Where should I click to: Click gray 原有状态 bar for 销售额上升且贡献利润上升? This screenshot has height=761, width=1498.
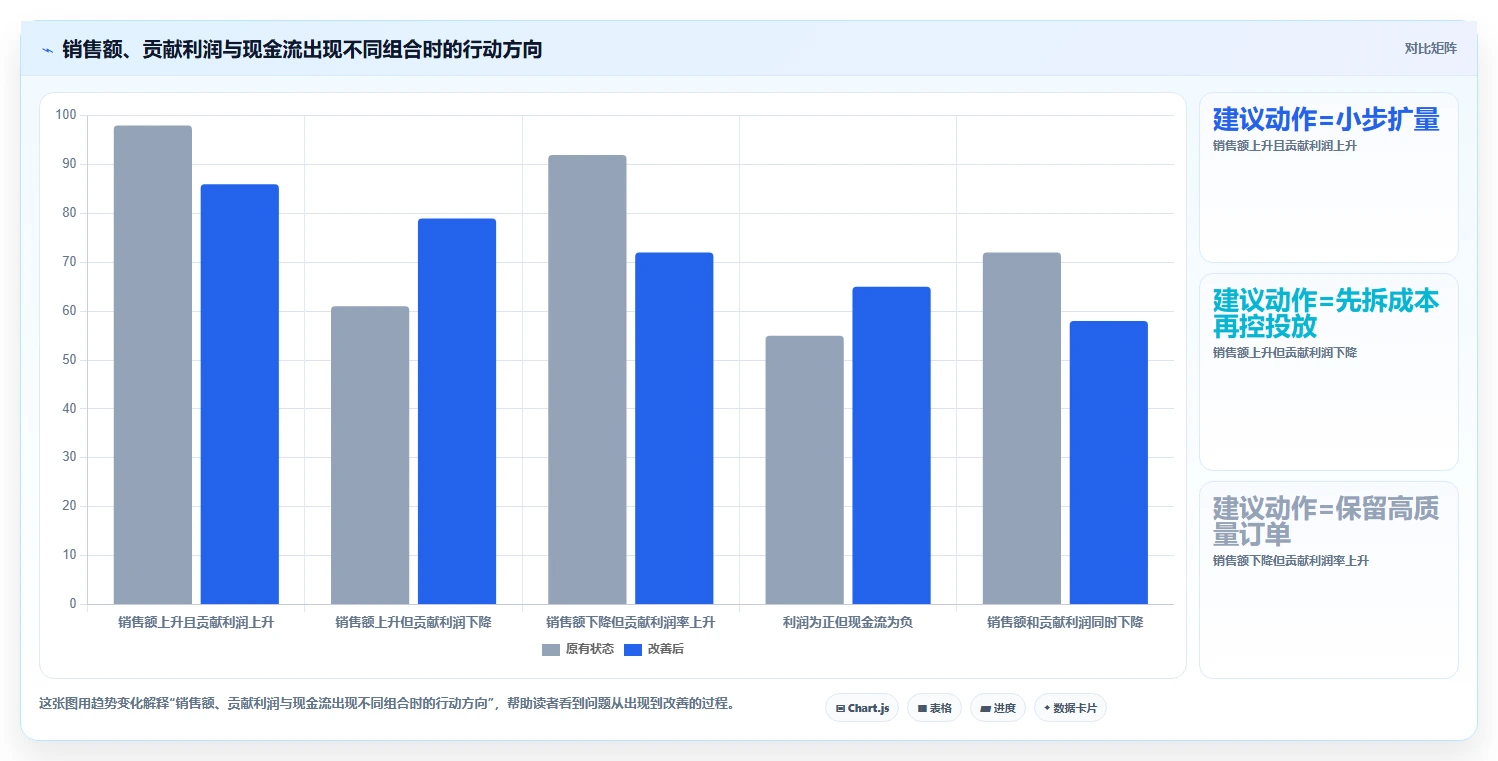153,365
